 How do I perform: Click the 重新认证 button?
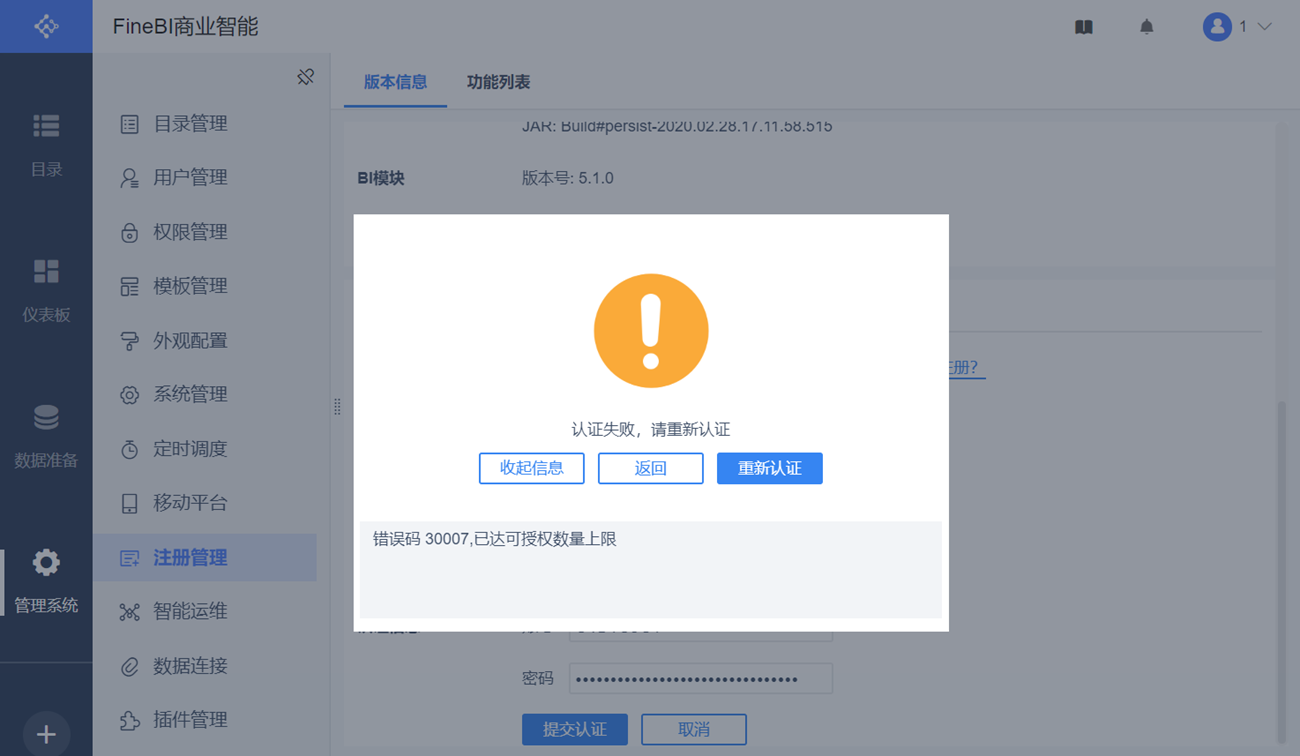coord(770,468)
